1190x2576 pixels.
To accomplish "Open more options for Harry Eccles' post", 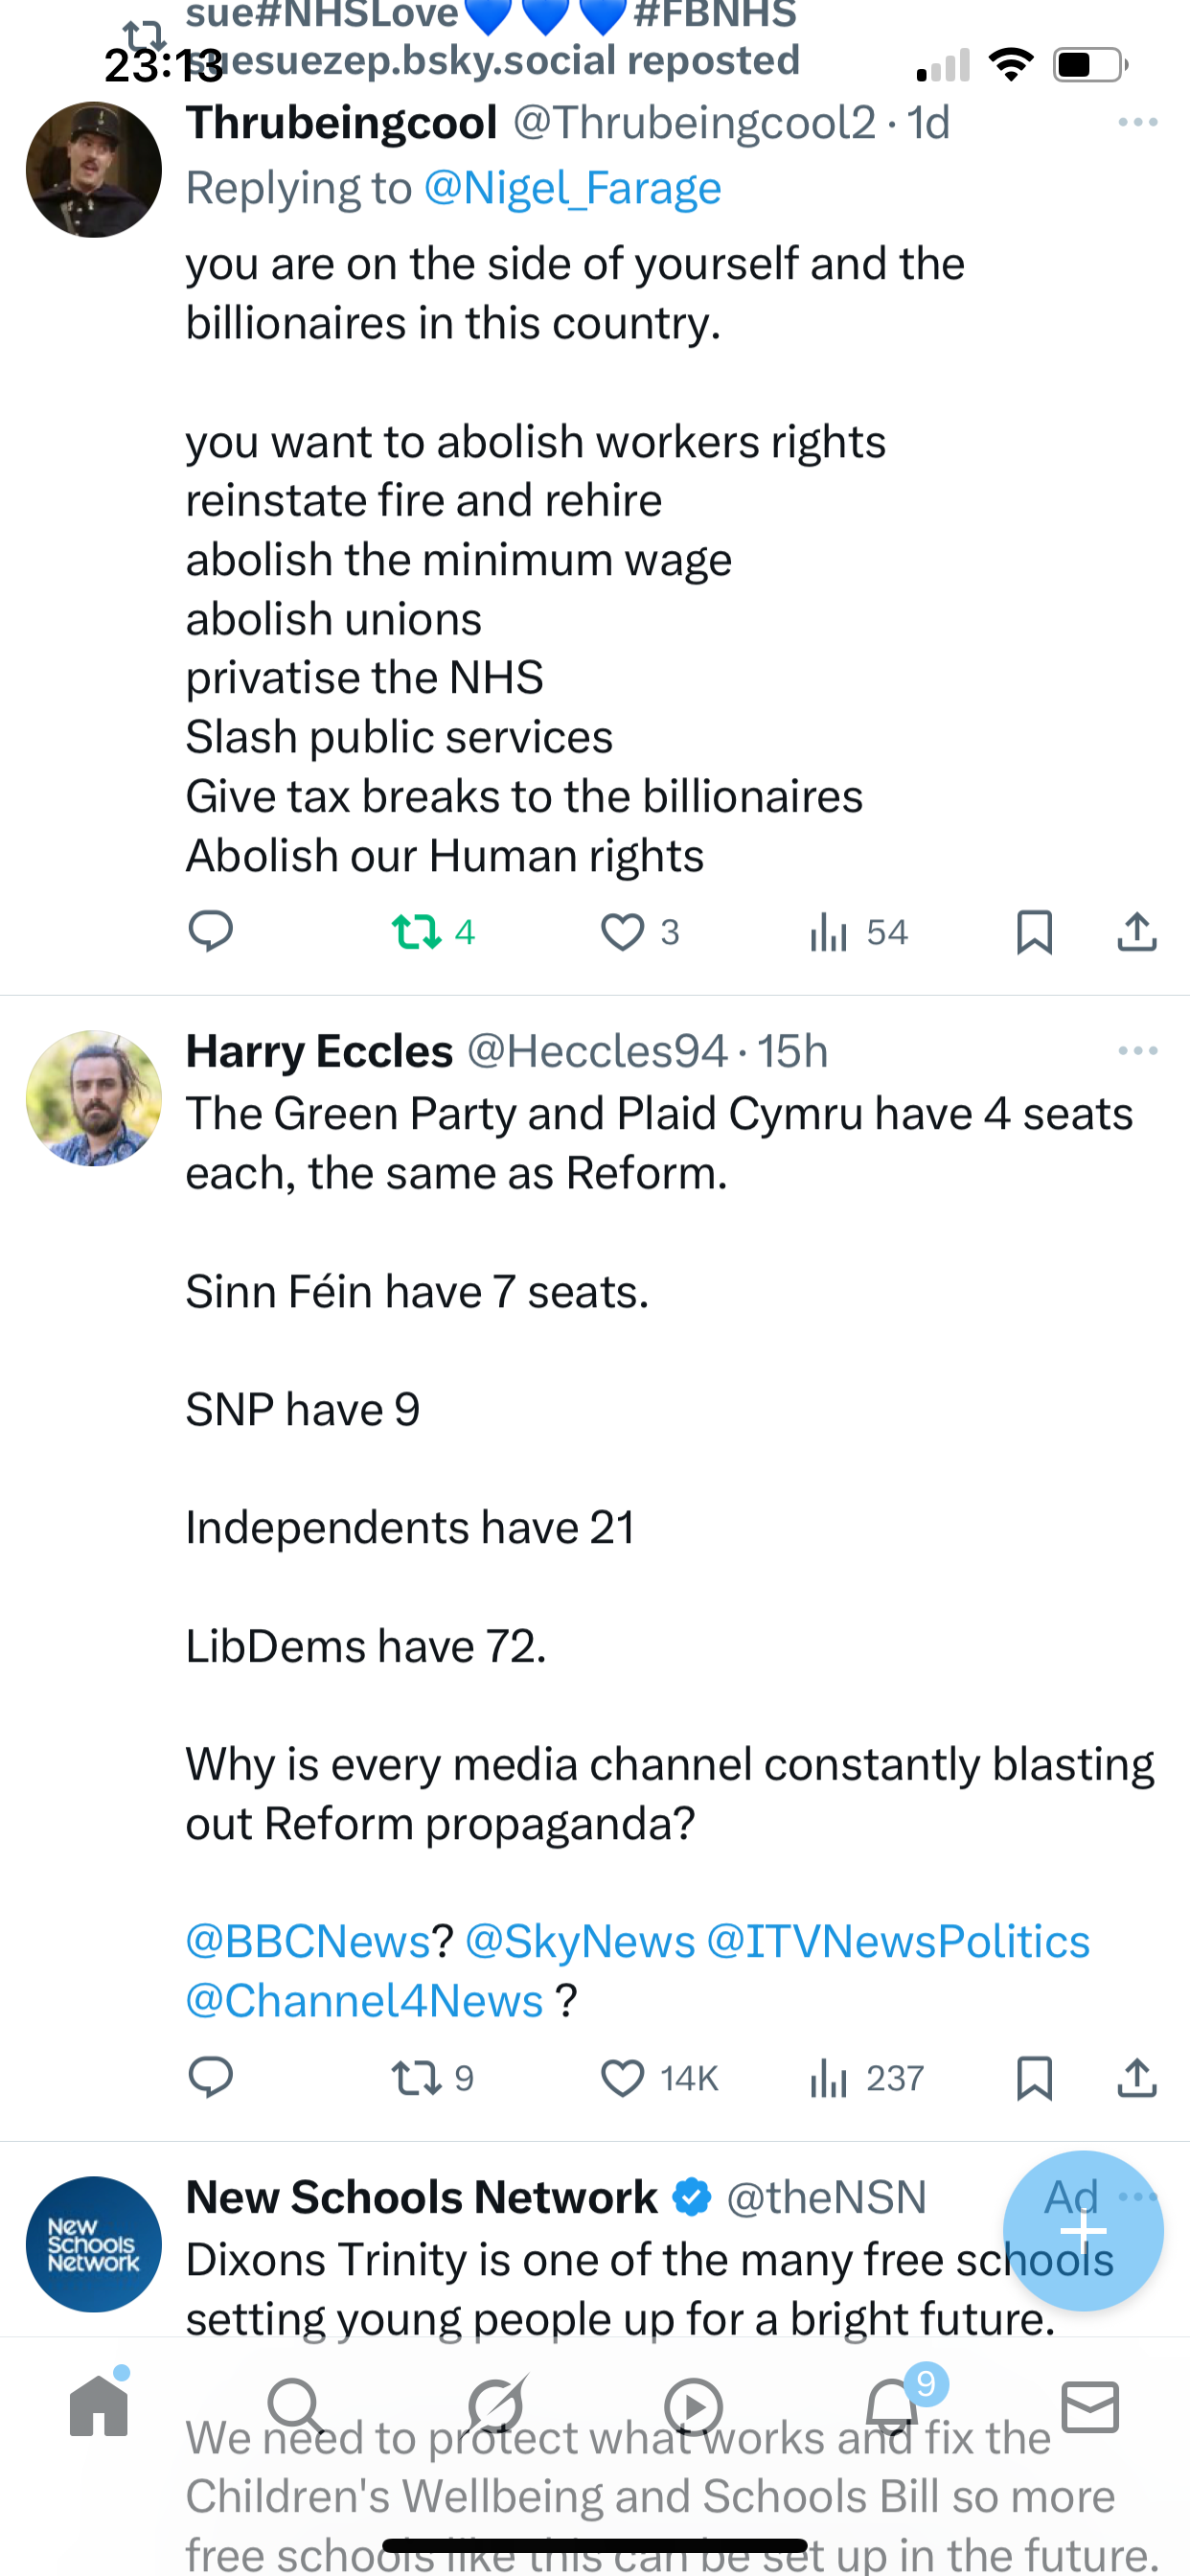I will 1137,1051.
